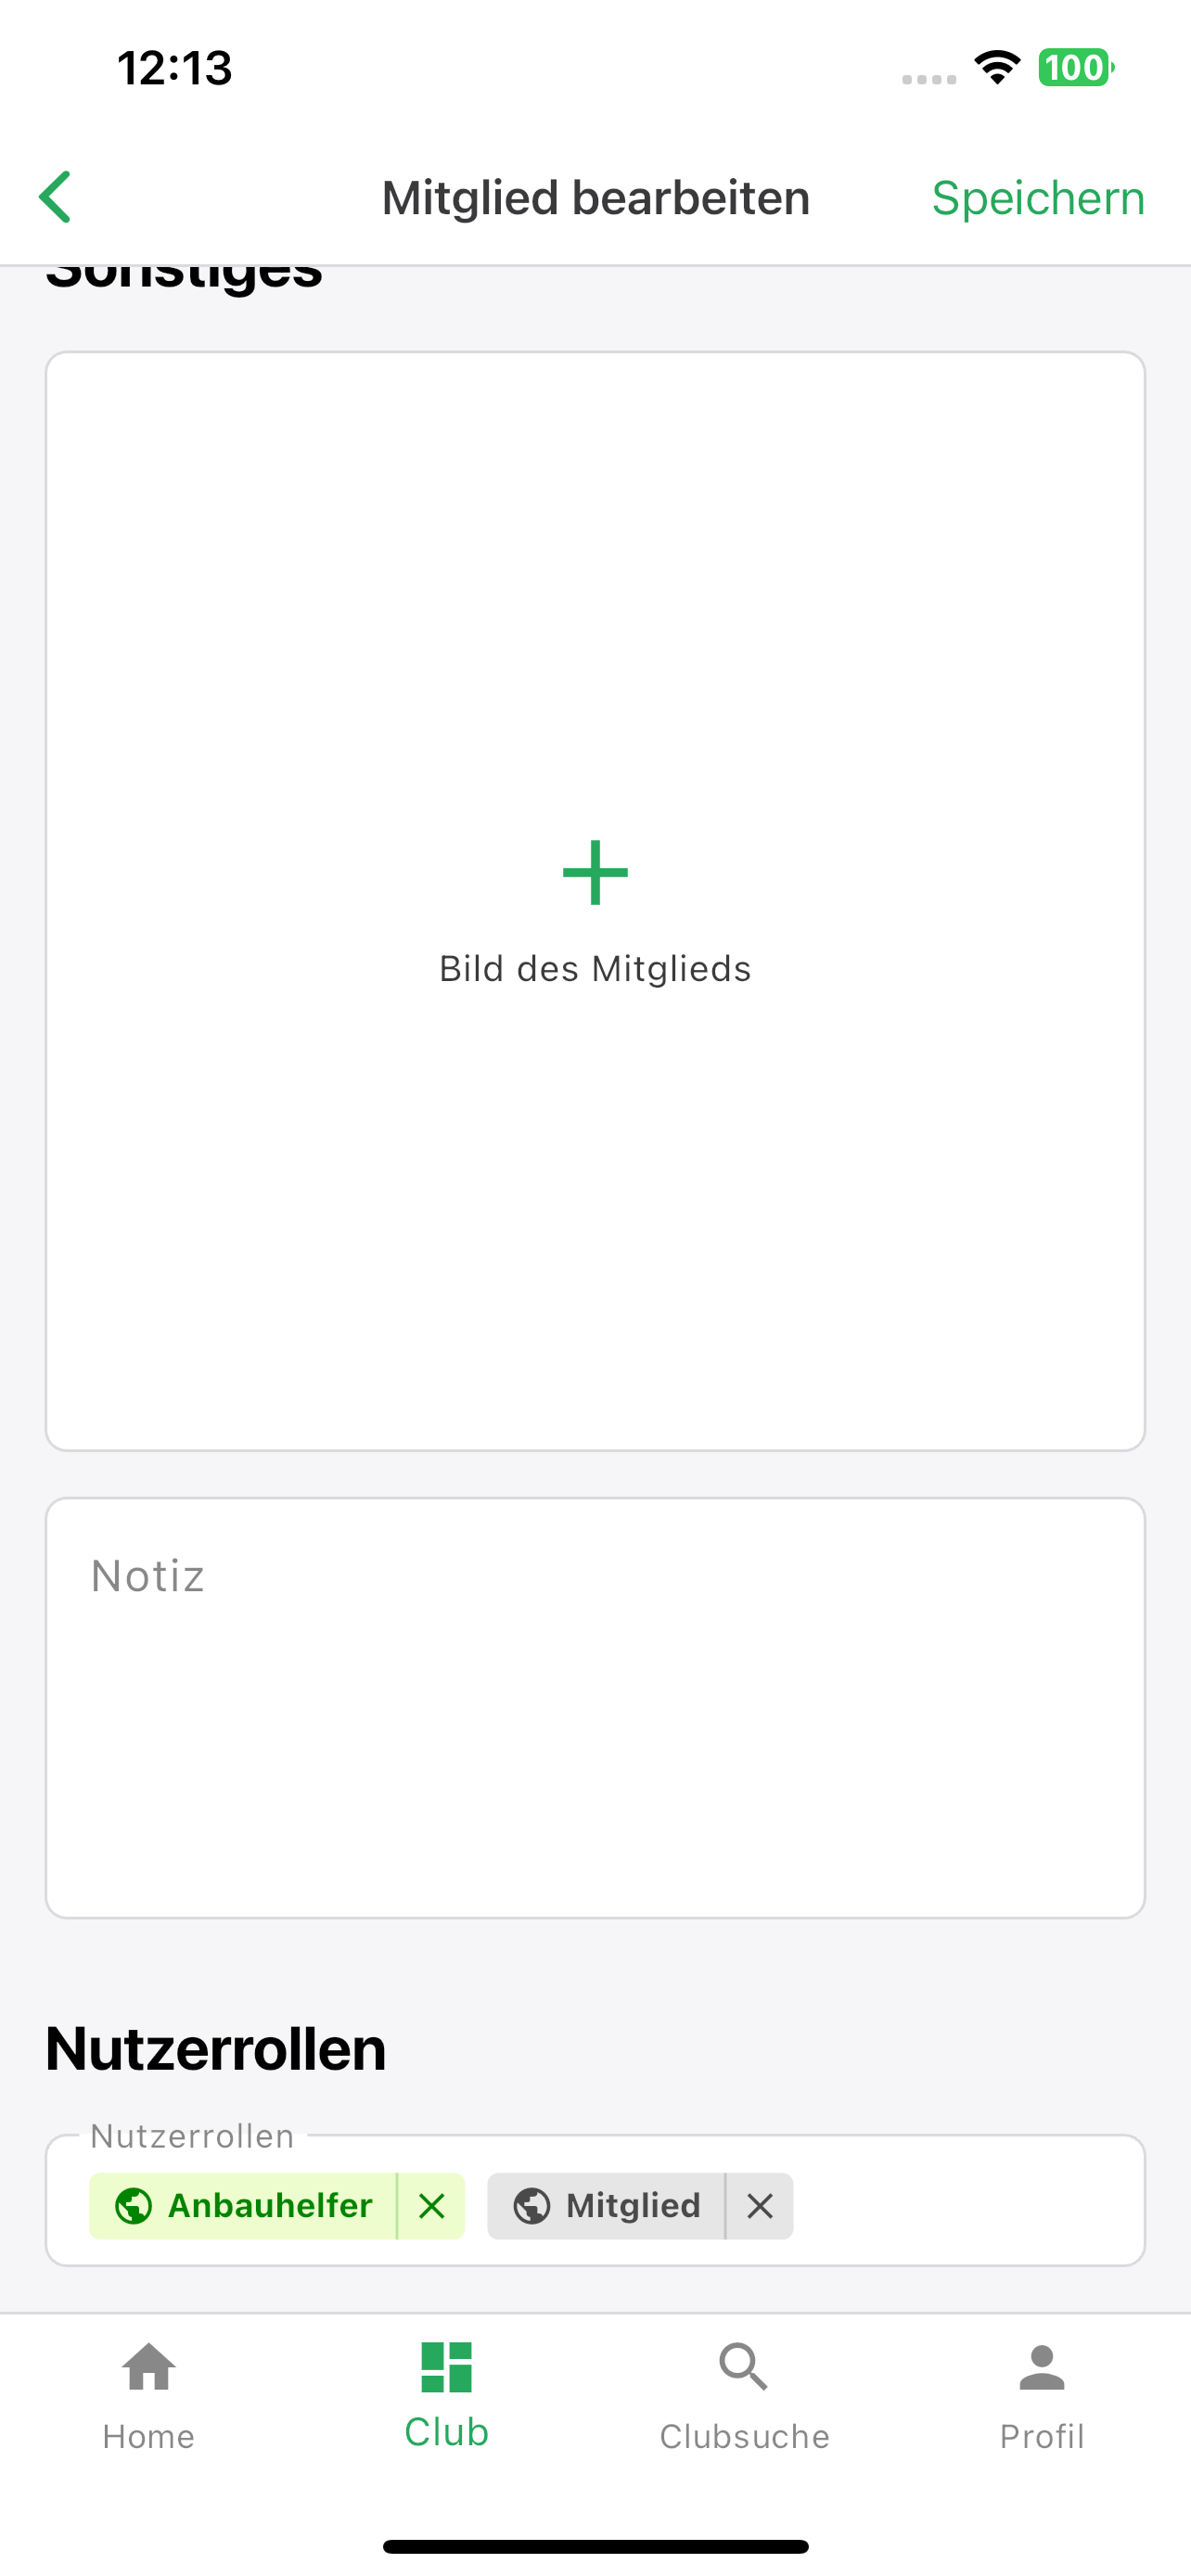Viewport: 1191px width, 2576px height.
Task: Select the Club dashboard icon
Action: tap(446, 2367)
